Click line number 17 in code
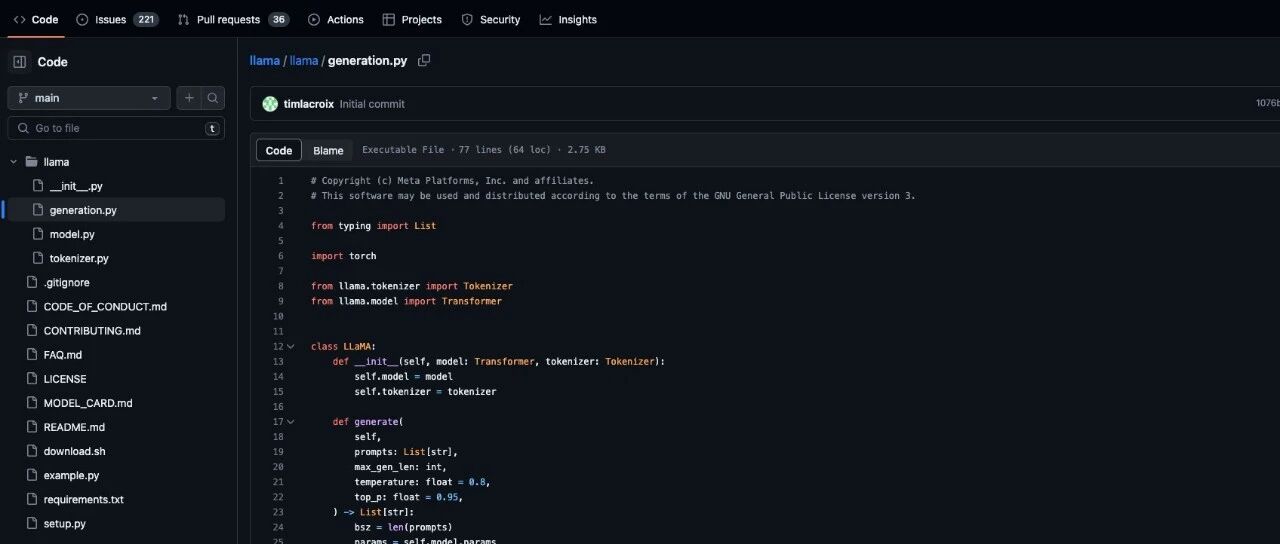 coord(278,422)
